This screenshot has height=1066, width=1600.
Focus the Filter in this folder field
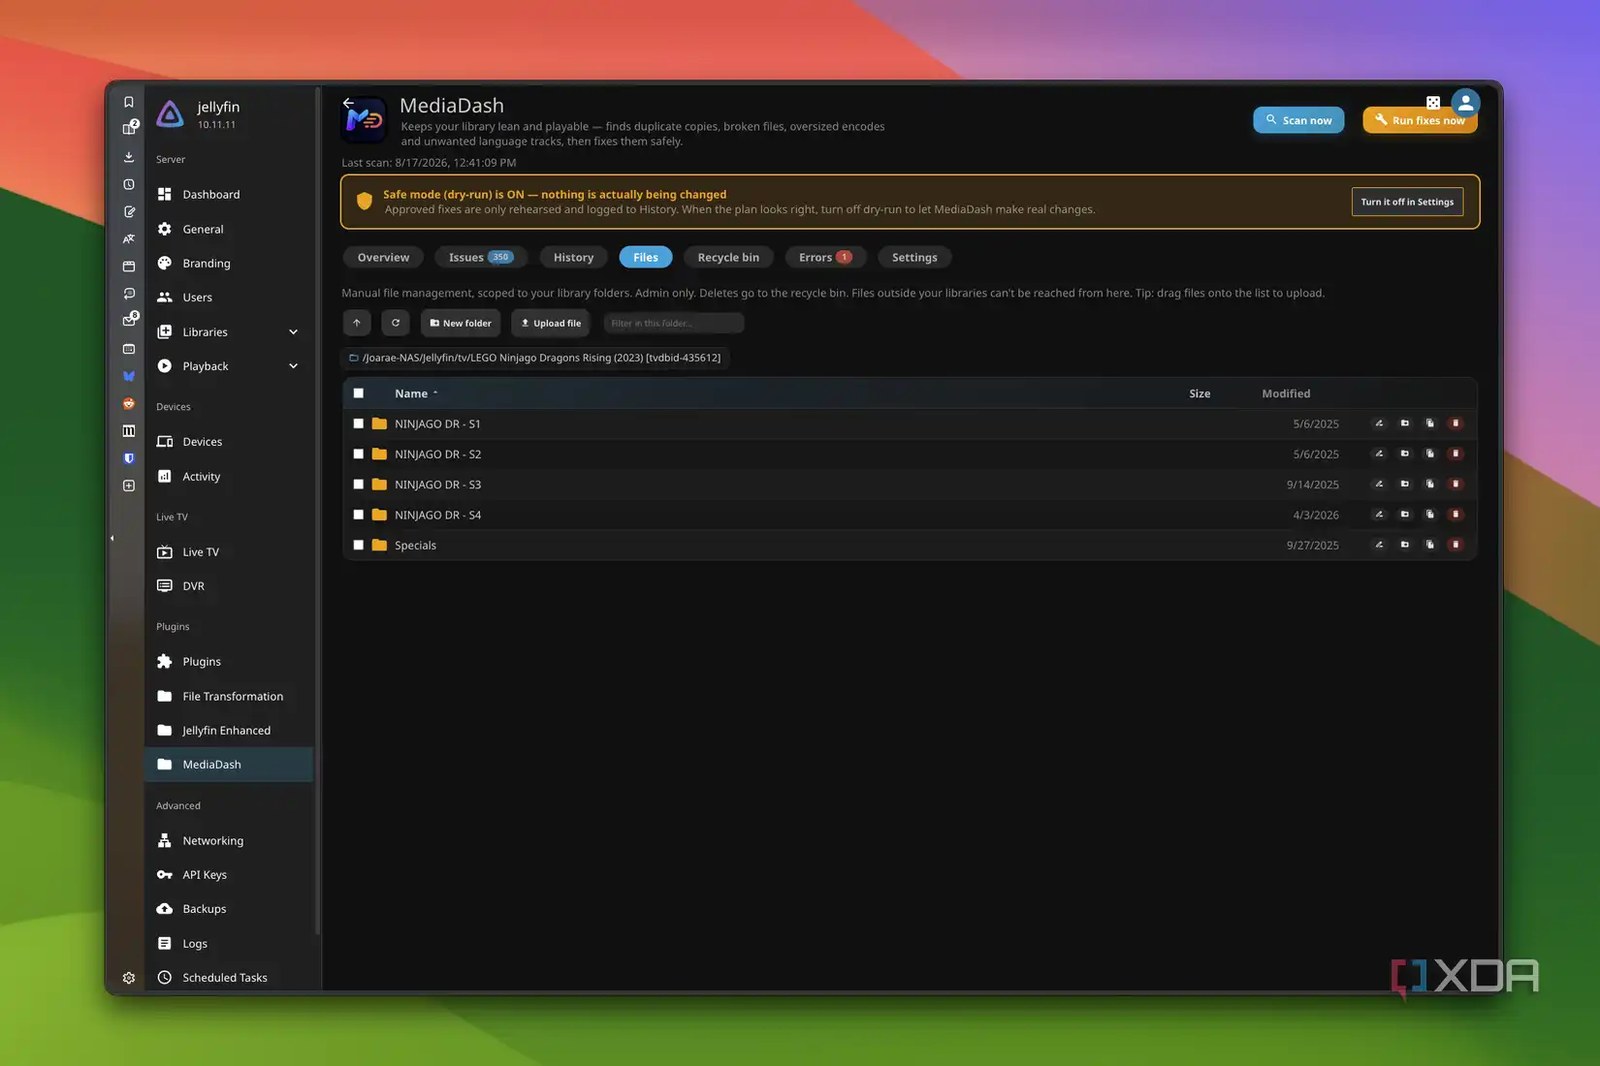(x=673, y=323)
